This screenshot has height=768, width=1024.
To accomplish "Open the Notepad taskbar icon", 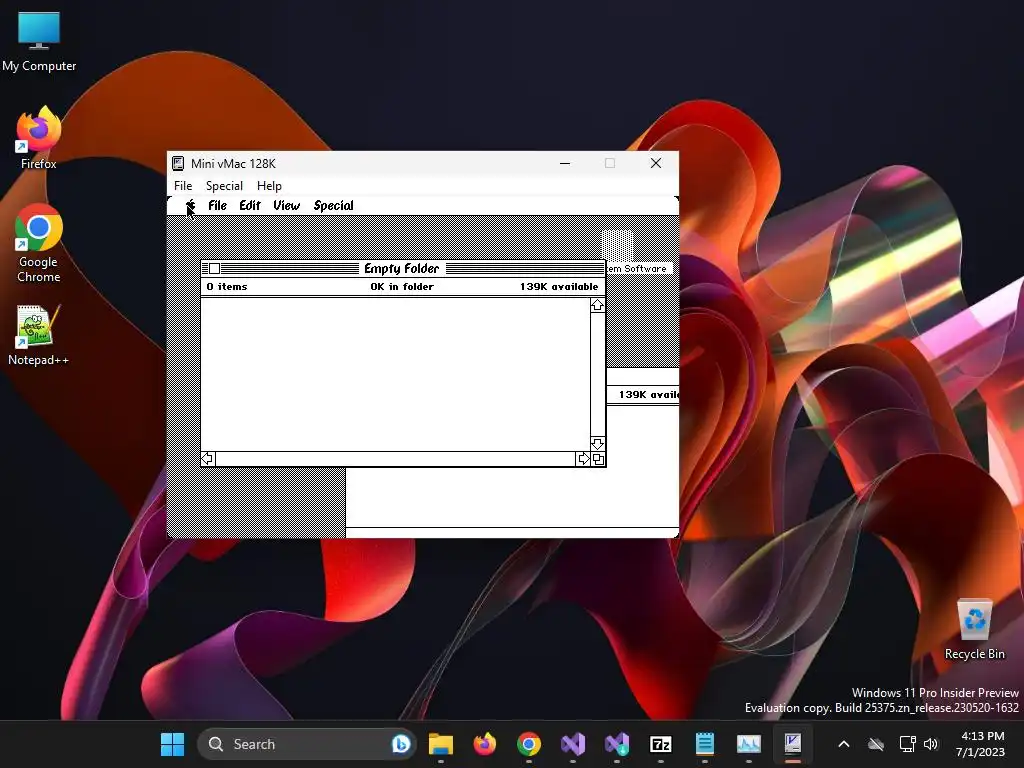I will (x=705, y=744).
